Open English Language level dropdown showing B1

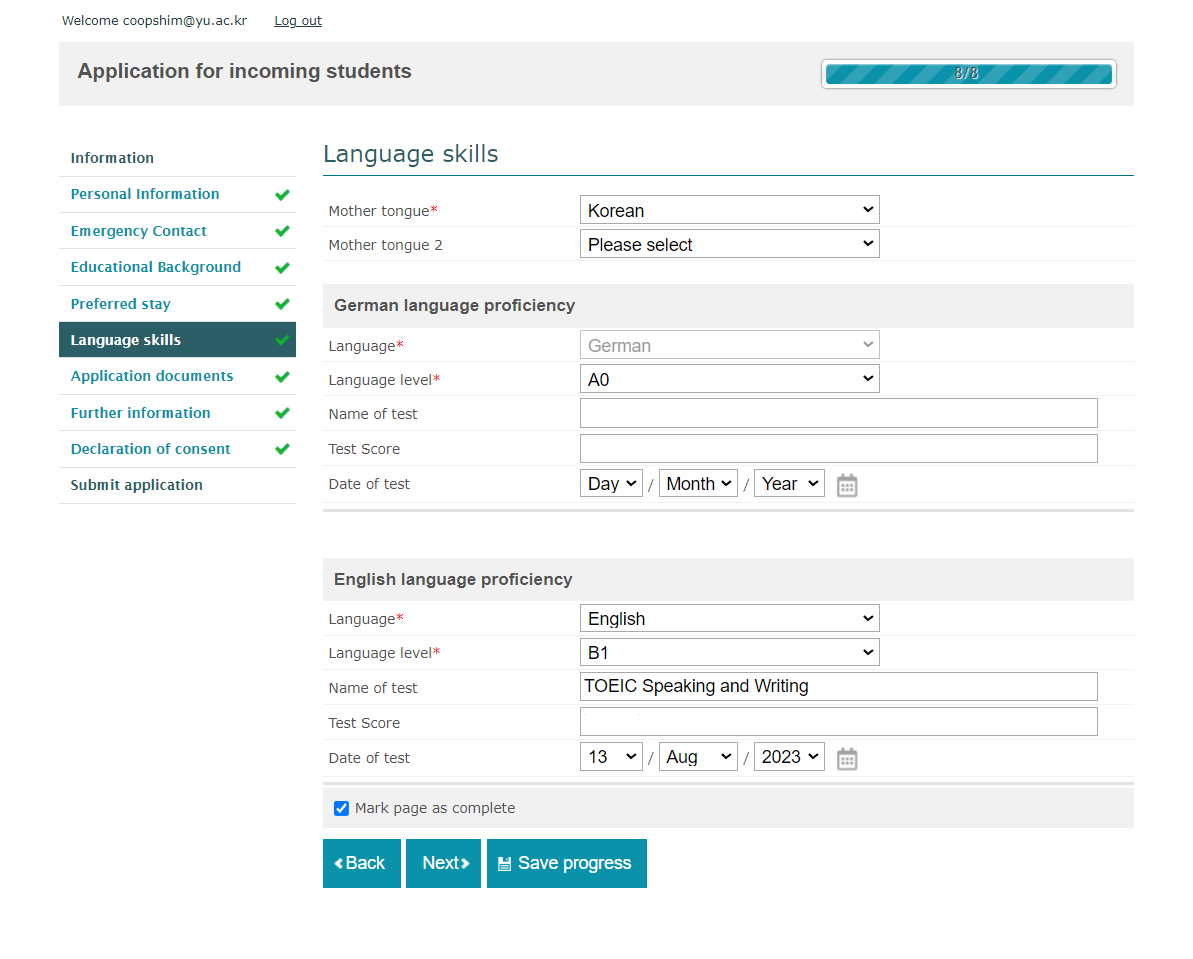point(730,652)
